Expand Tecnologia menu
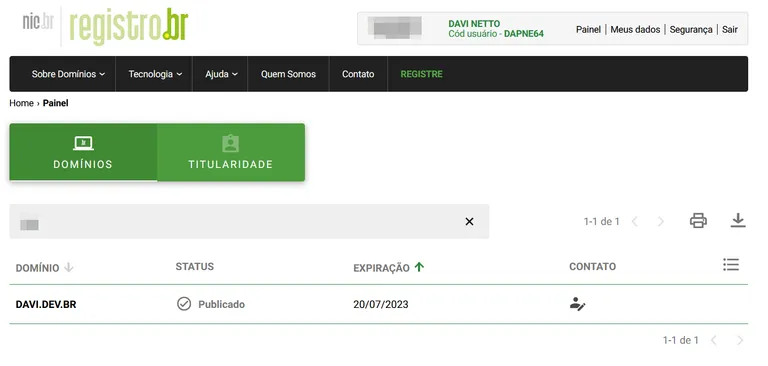 (x=155, y=74)
